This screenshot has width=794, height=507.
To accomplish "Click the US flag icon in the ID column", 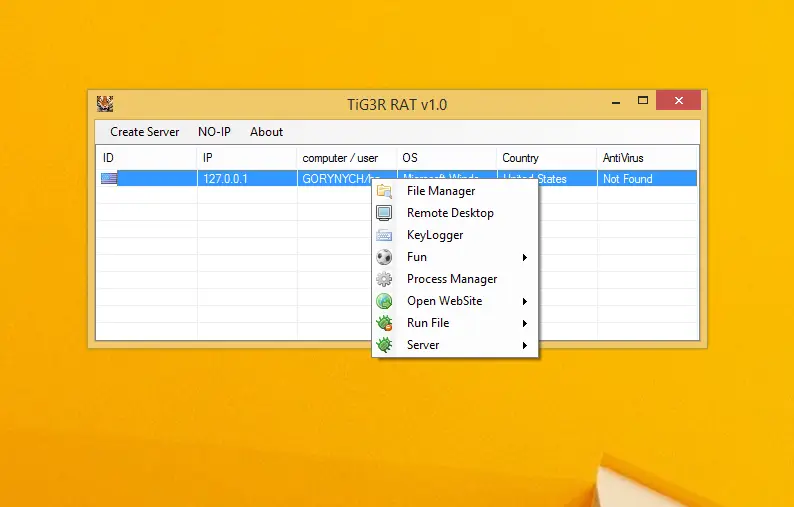I will [109, 179].
